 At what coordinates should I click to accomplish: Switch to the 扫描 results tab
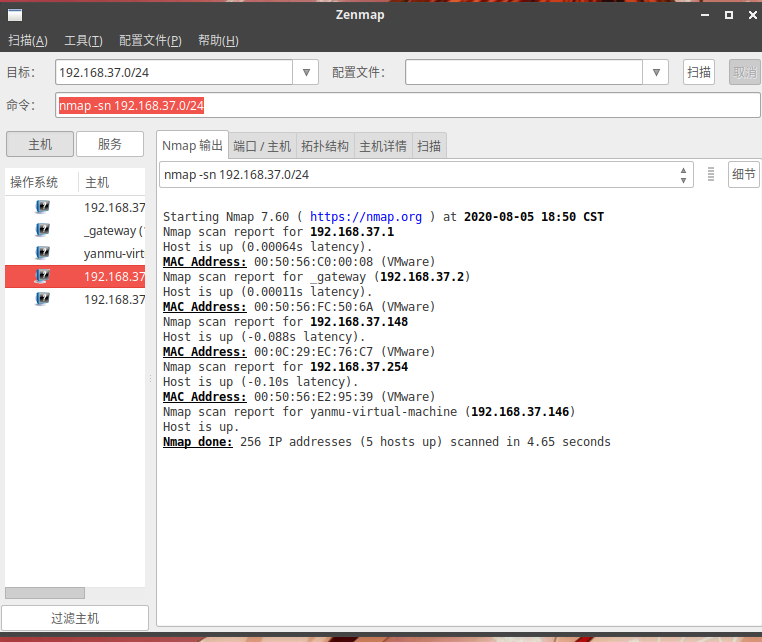point(429,146)
